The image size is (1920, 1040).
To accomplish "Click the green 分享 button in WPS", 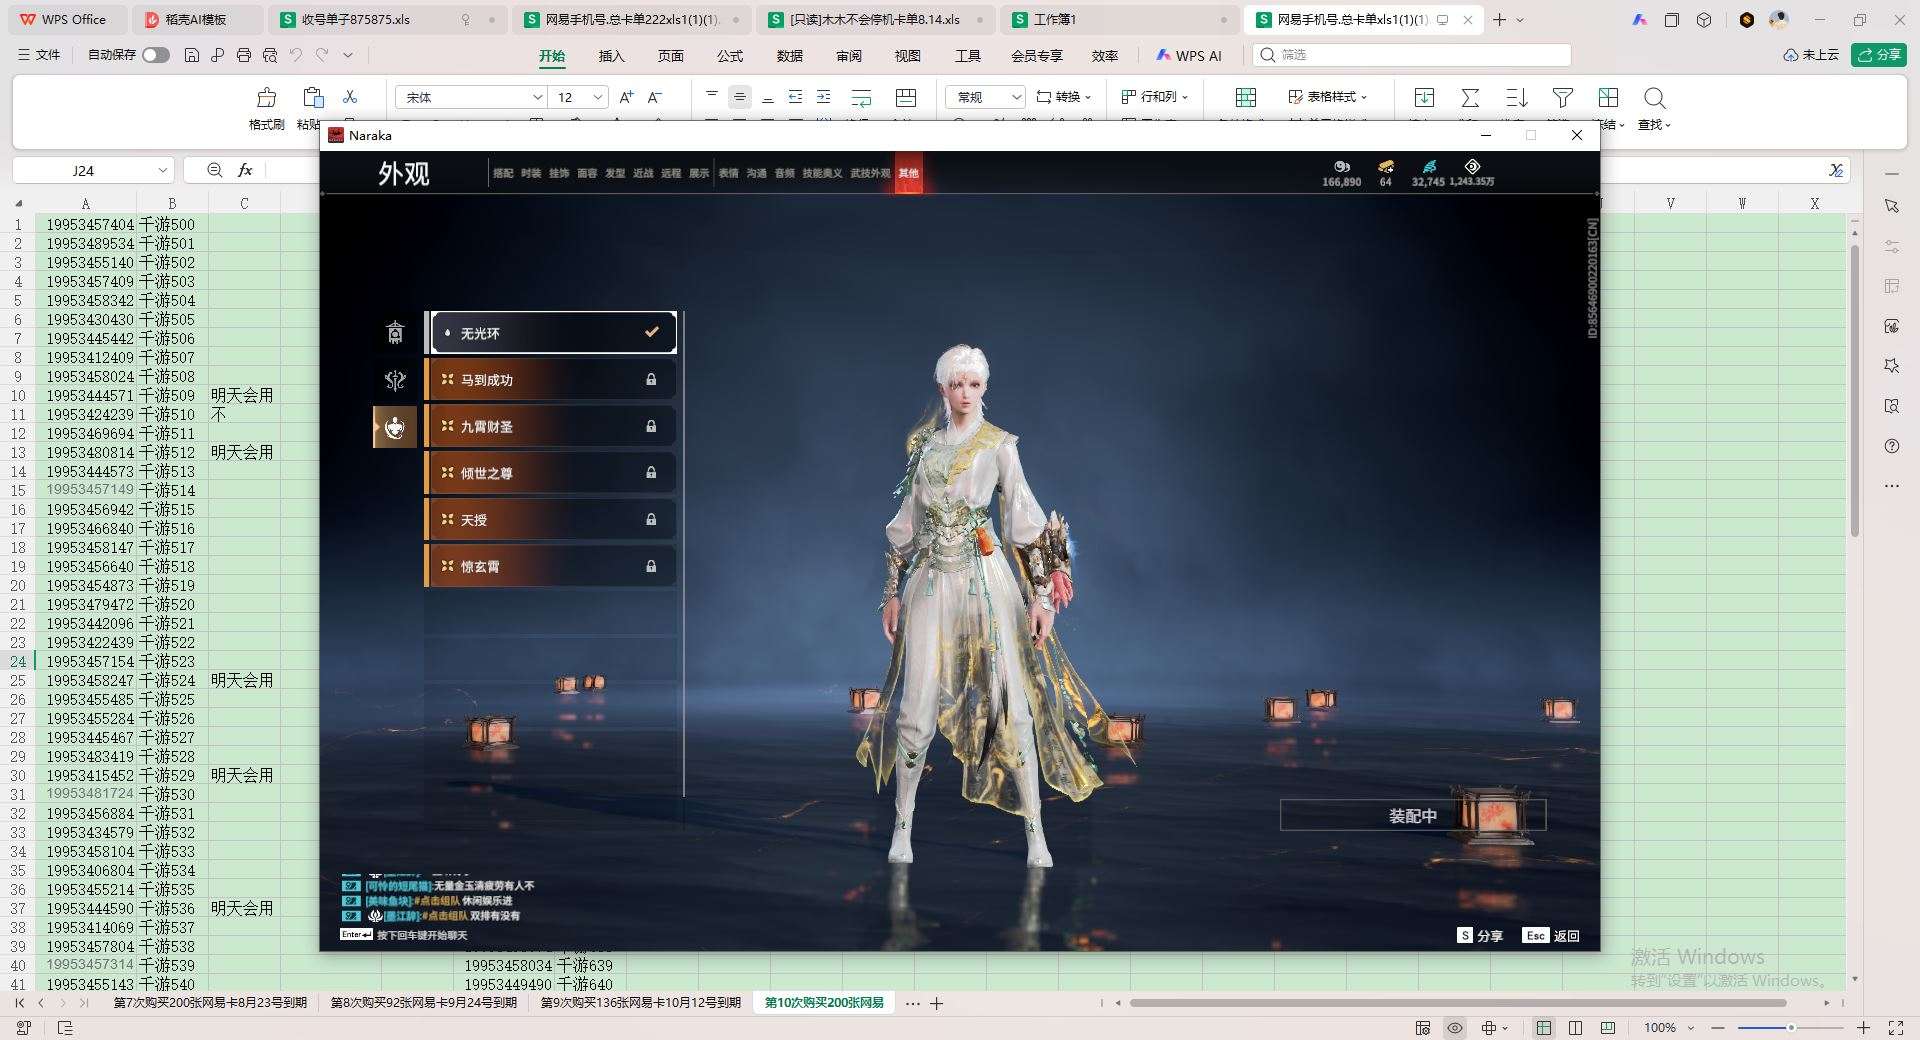I will point(1878,55).
